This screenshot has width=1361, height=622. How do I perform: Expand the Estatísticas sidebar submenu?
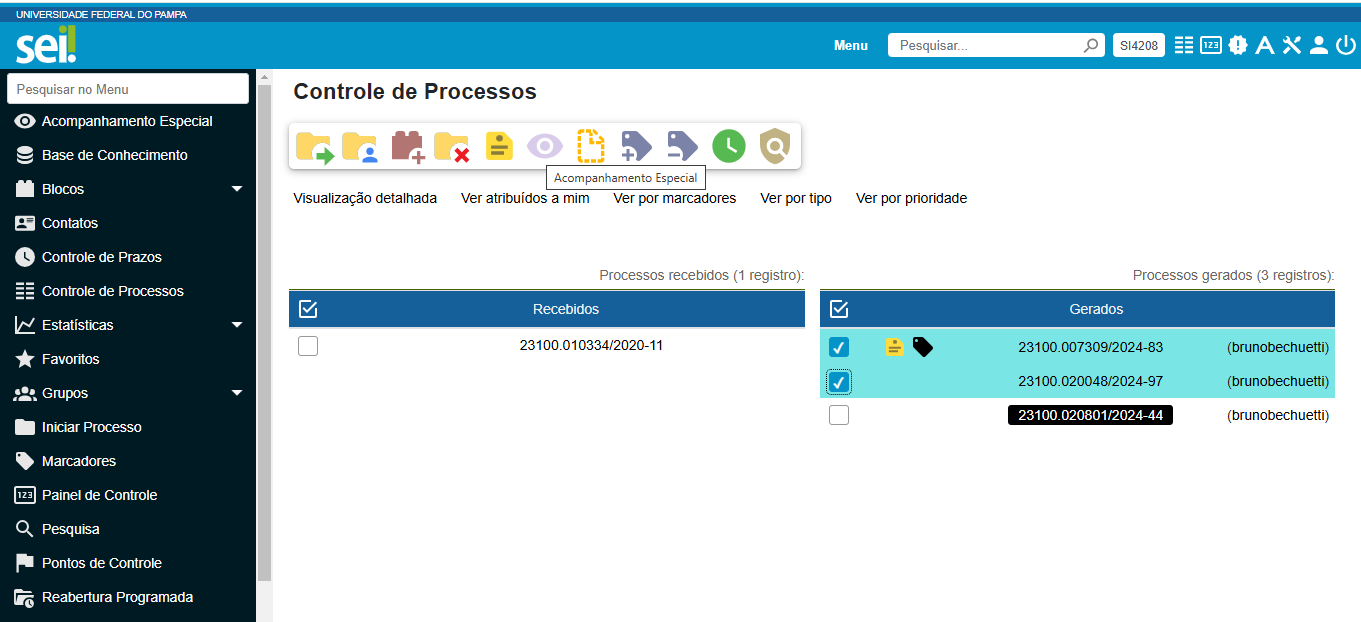[x=237, y=325]
